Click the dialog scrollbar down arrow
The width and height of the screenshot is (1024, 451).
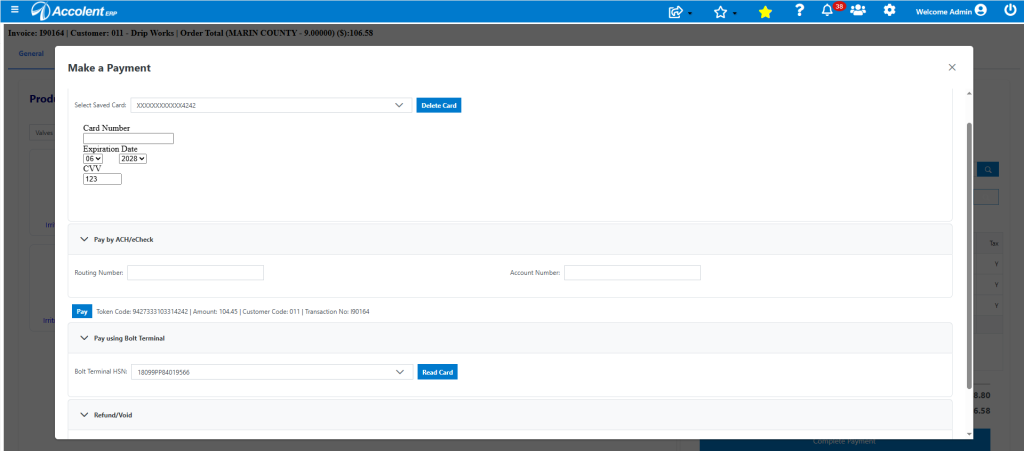click(x=968, y=434)
